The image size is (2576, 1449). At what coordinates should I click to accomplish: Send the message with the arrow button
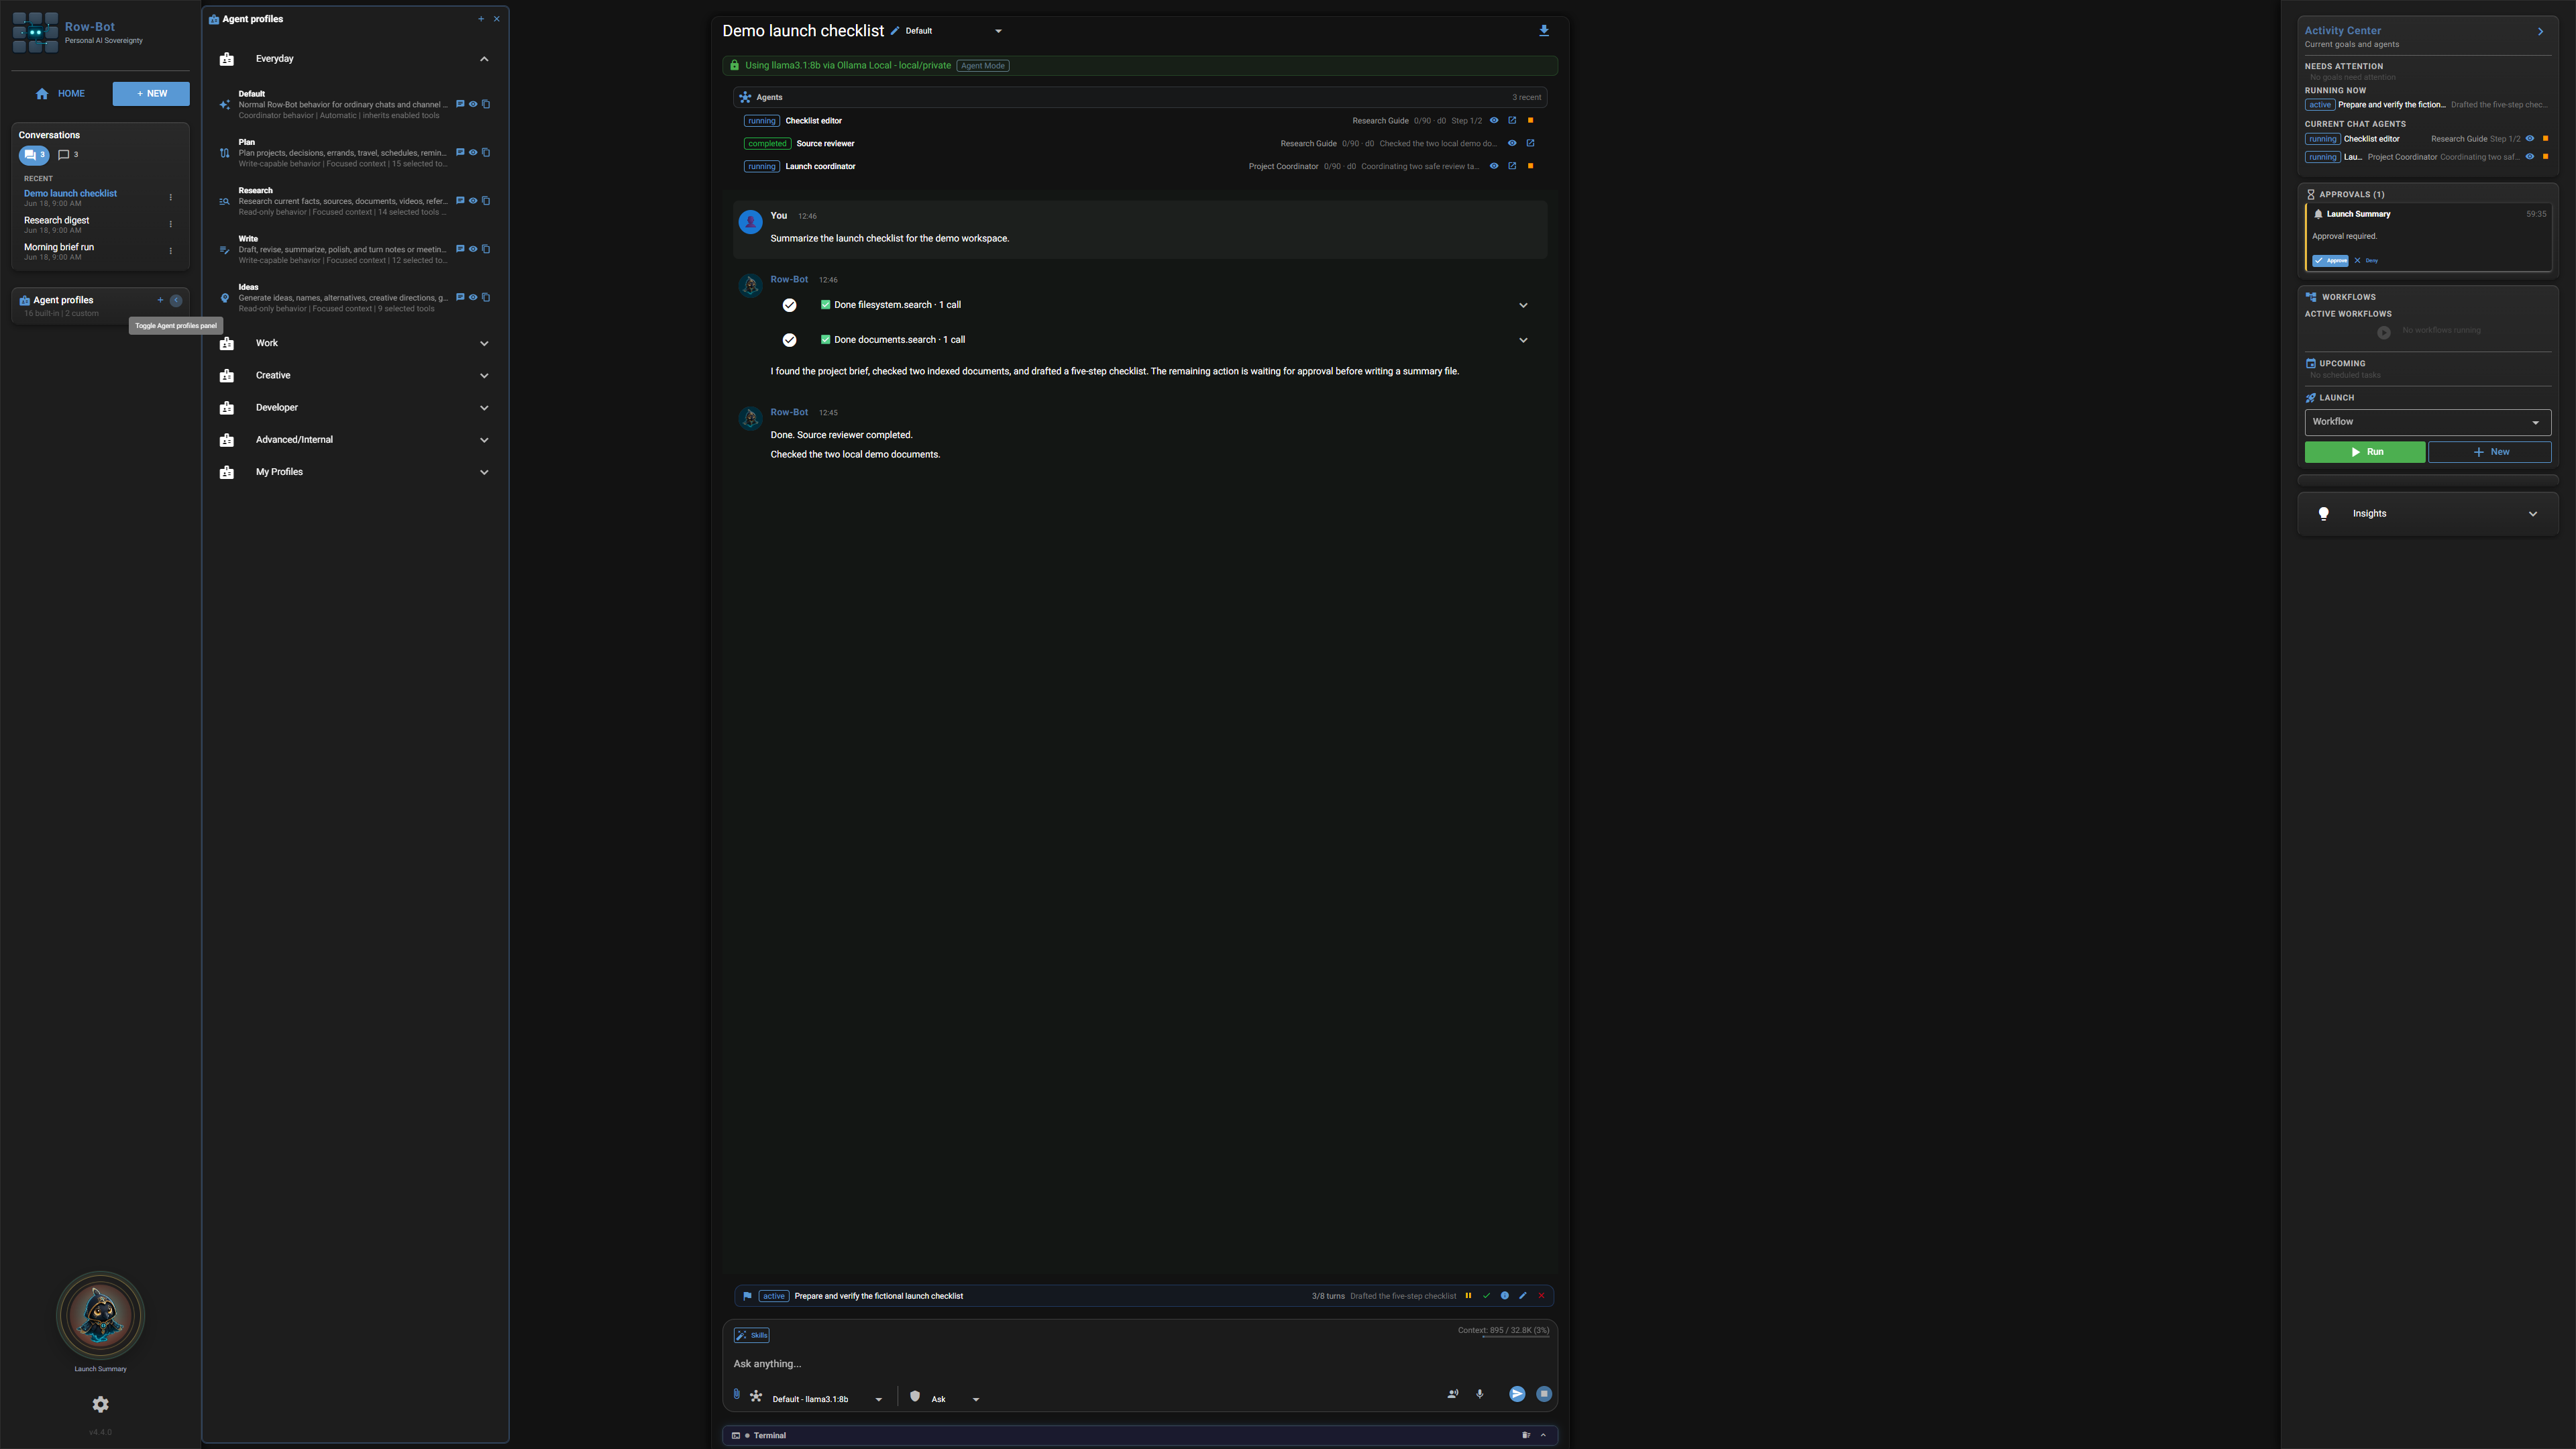(1517, 1394)
